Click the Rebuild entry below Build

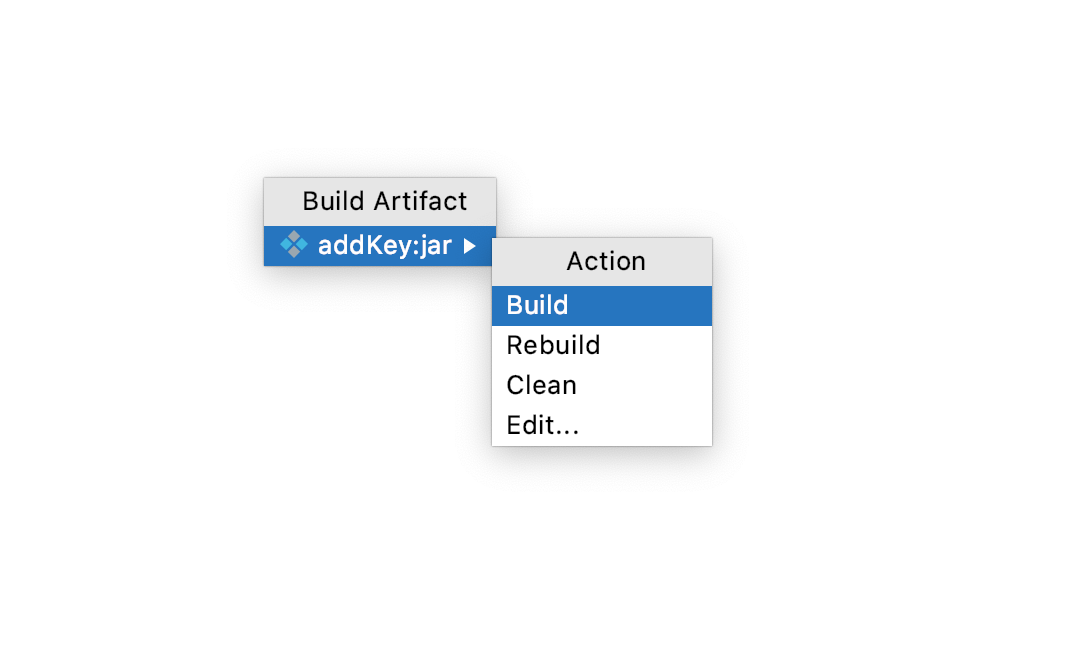pos(602,345)
